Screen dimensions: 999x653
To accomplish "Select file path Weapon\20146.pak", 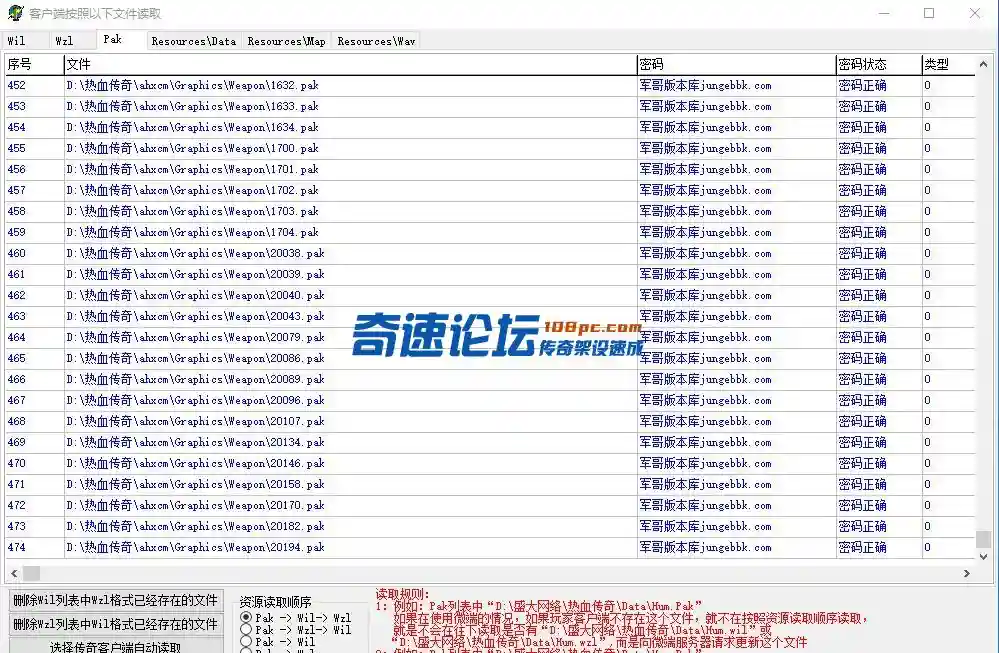I will point(196,464).
